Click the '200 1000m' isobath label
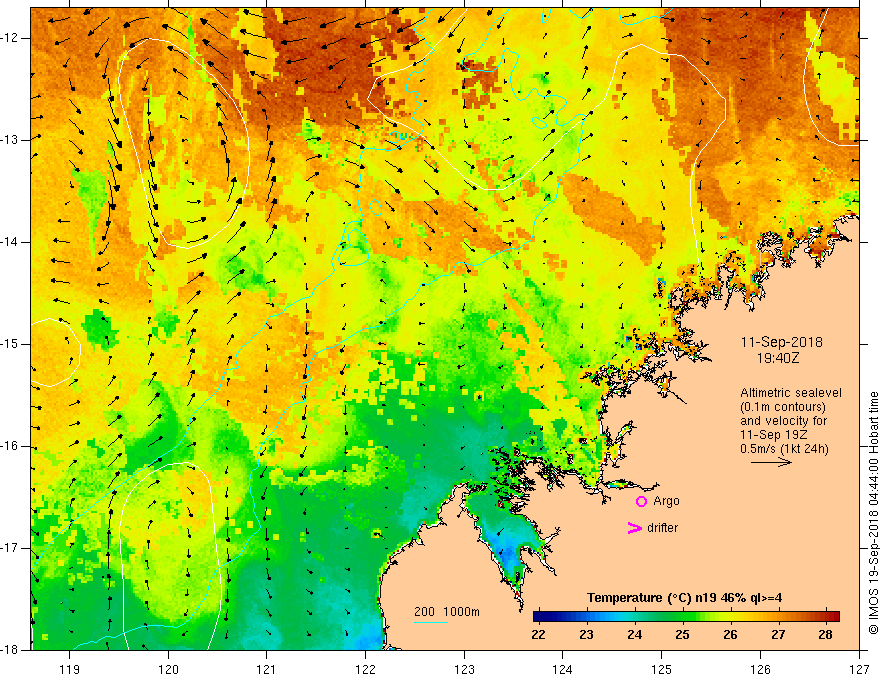The height and width of the screenshot is (680, 880). pyautogui.click(x=447, y=612)
